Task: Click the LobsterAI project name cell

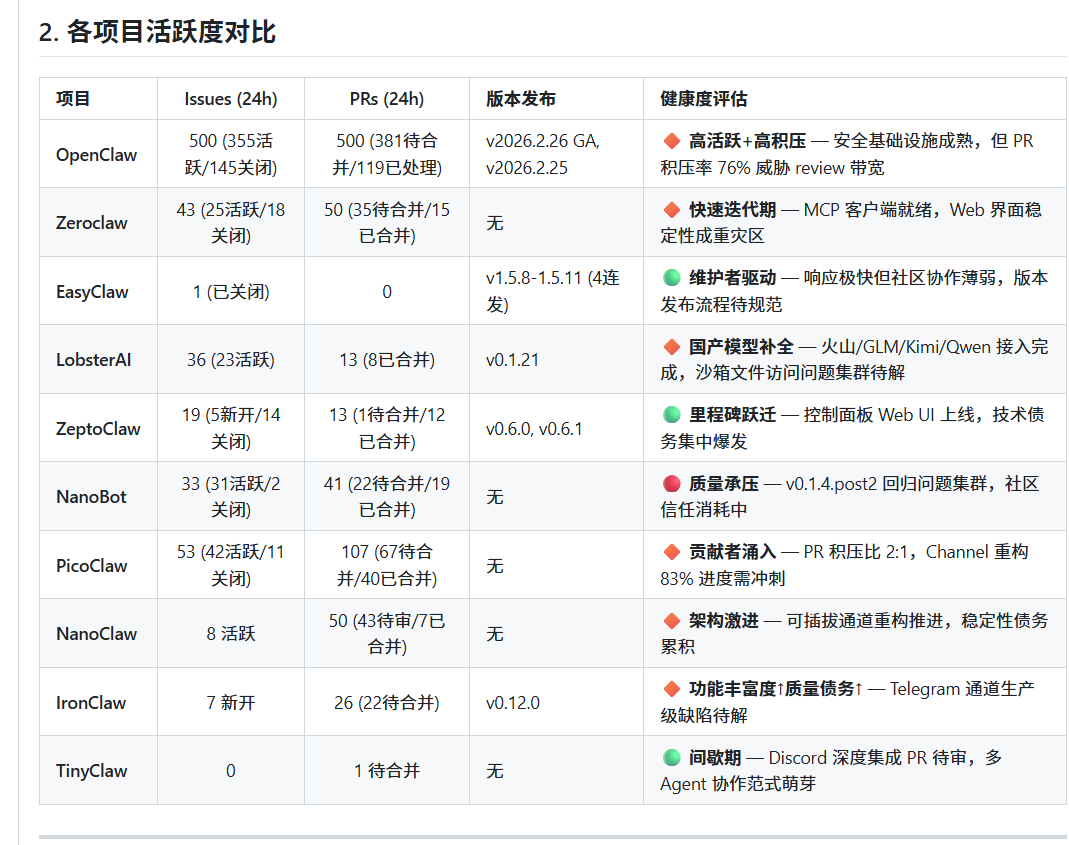Action: pyautogui.click(x=94, y=360)
